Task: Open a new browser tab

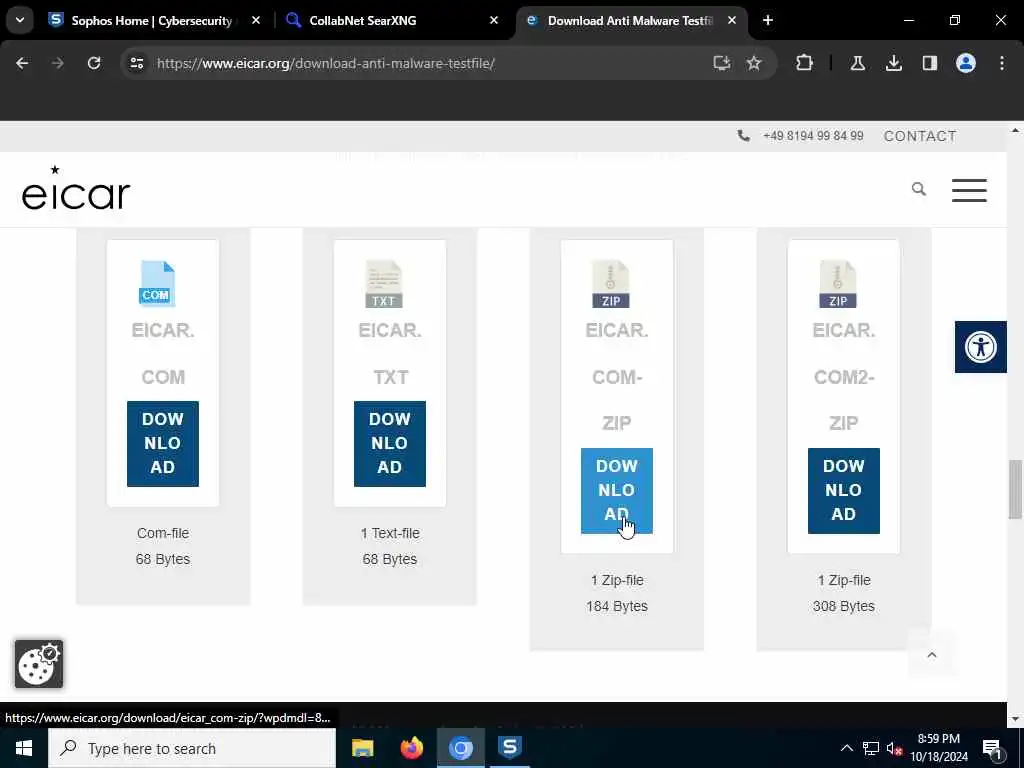Action: 768,21
